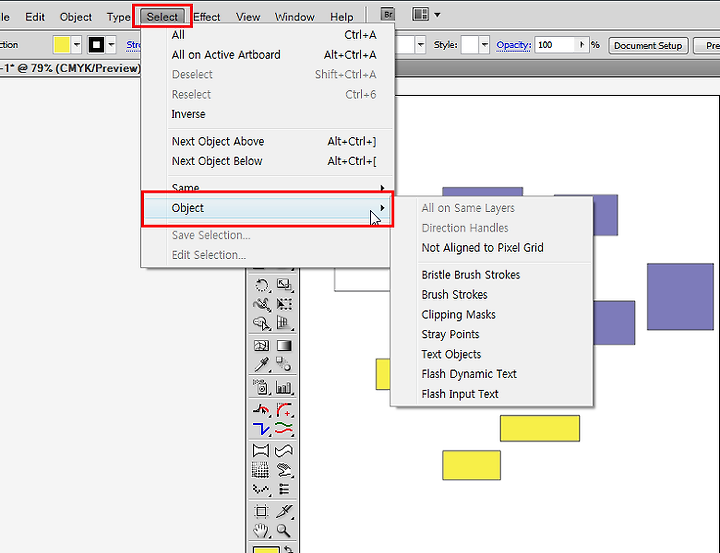This screenshot has width=720, height=553.
Task: Select the Hand tool
Action: pos(261,531)
